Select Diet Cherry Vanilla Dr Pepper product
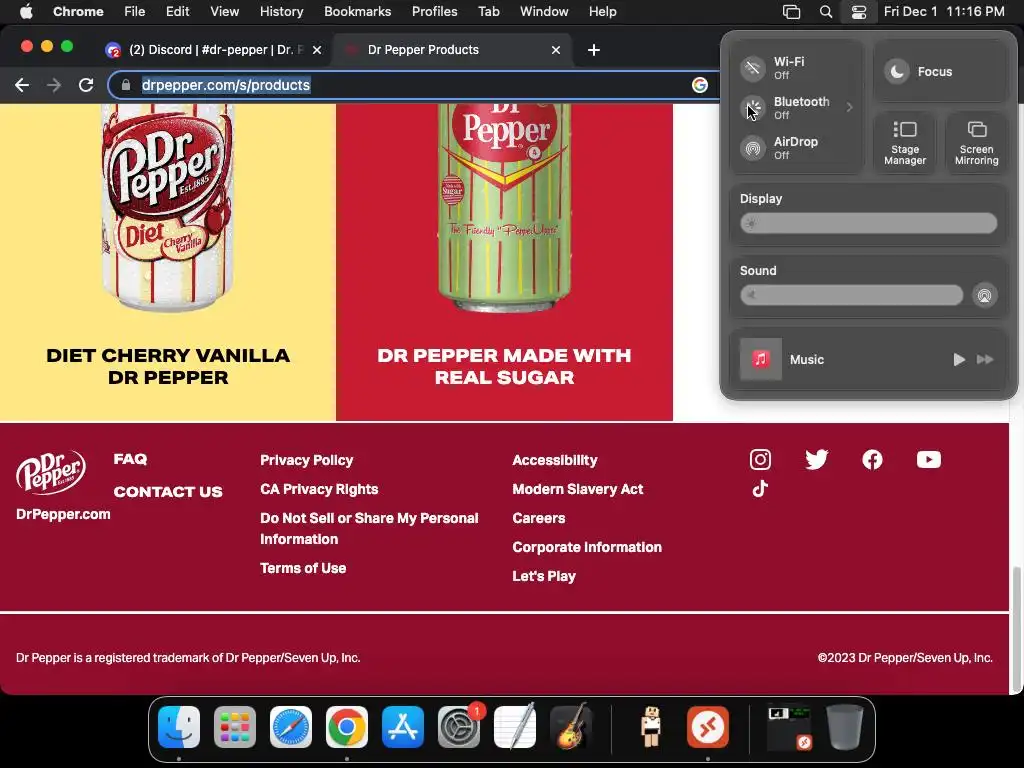Image resolution: width=1024 pixels, height=768 pixels. click(x=168, y=261)
